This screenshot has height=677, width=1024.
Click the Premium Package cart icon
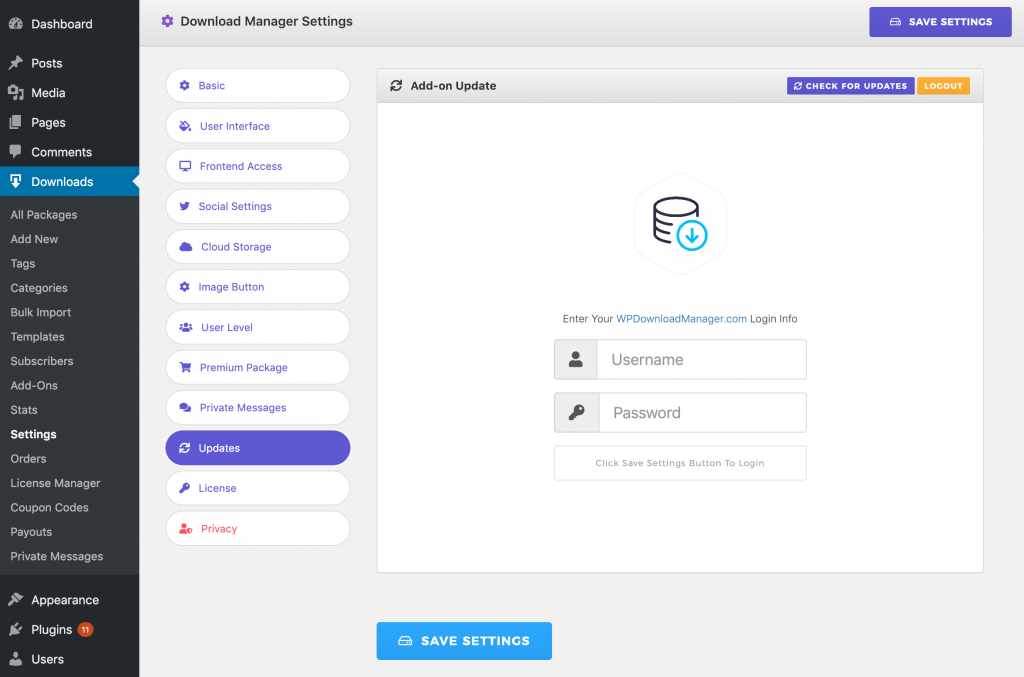(x=185, y=368)
